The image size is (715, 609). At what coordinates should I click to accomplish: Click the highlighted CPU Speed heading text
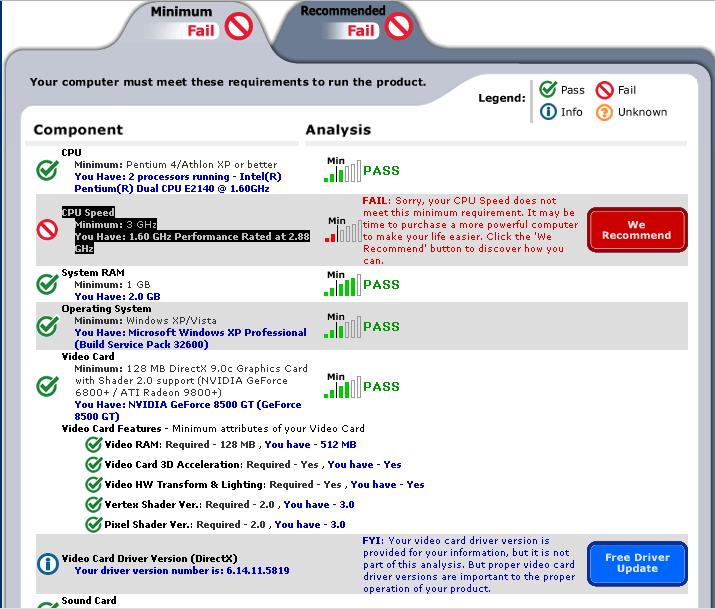pyautogui.click(x=88, y=212)
